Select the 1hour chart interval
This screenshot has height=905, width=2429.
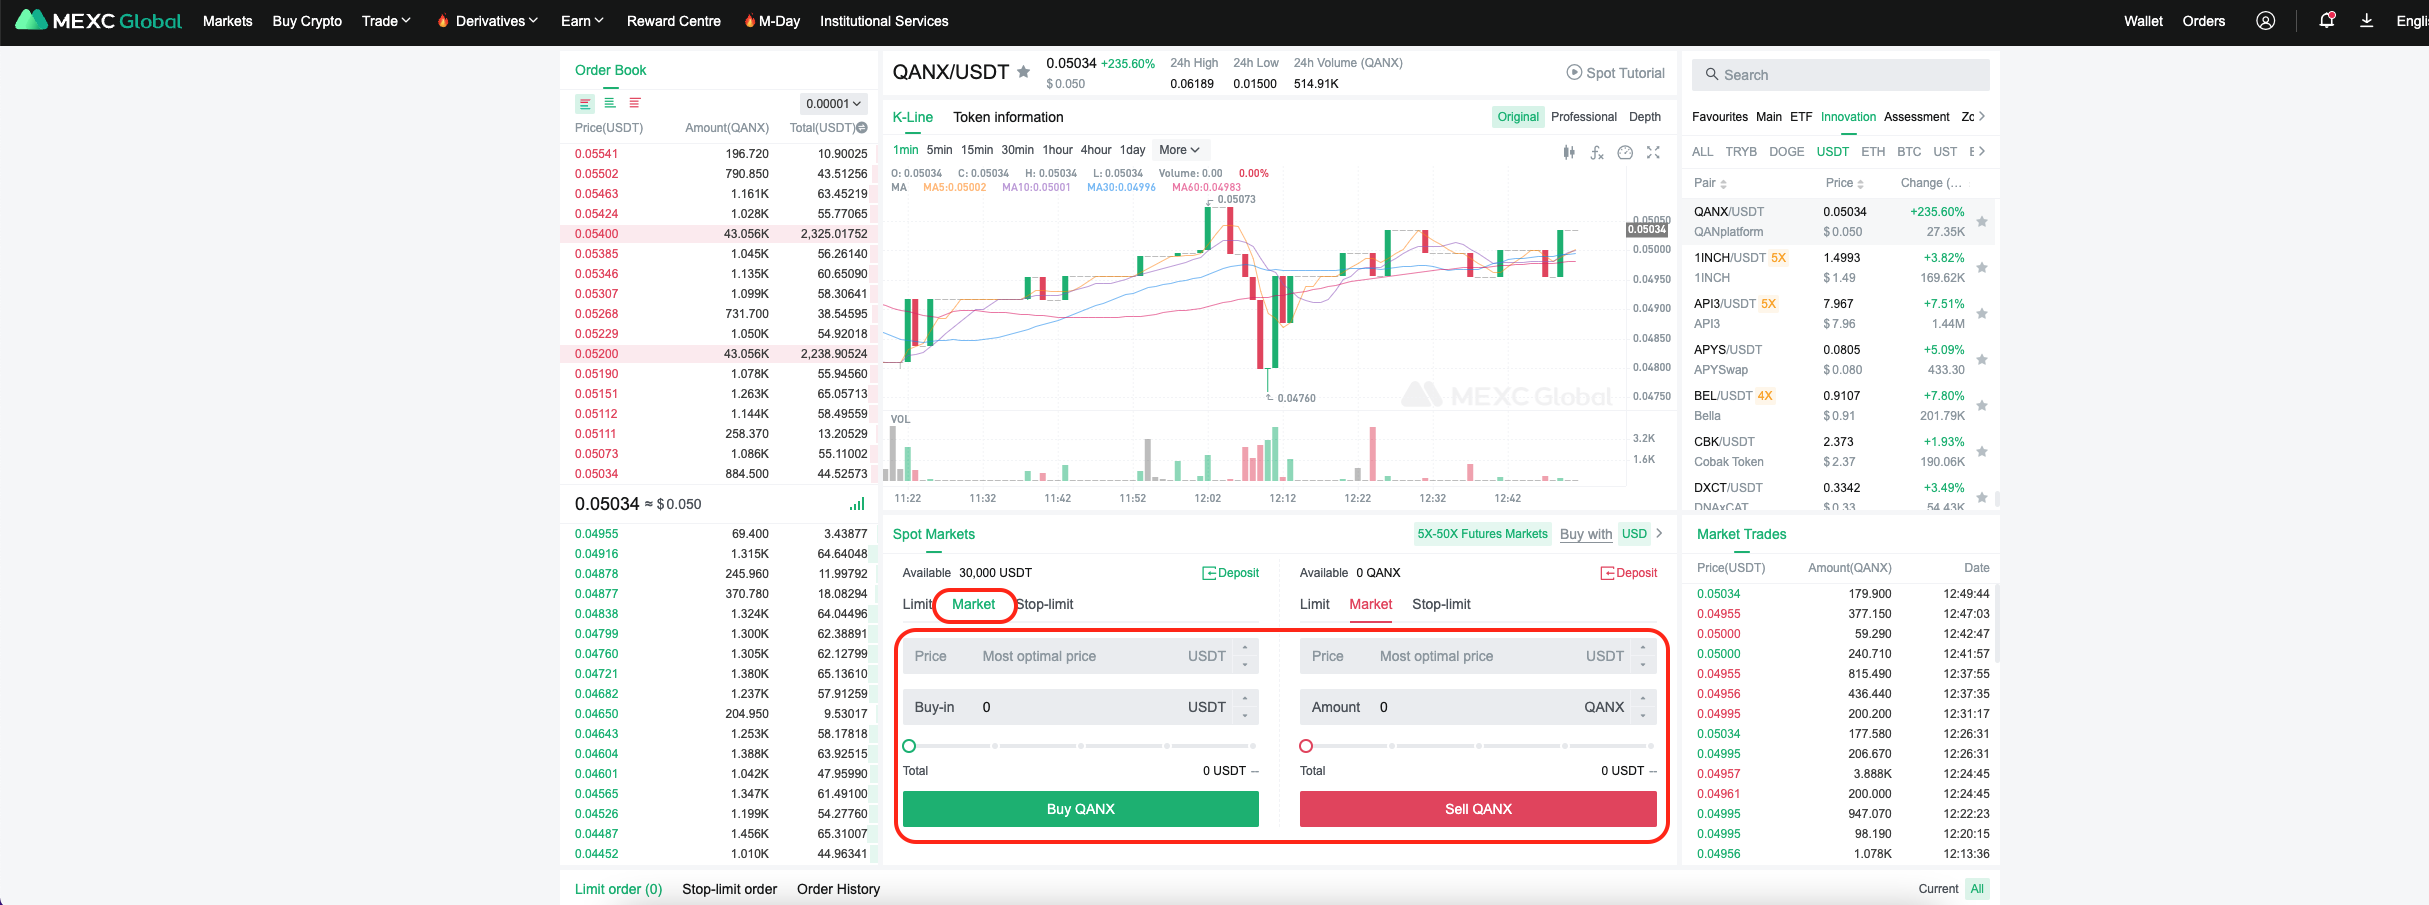coord(1057,150)
